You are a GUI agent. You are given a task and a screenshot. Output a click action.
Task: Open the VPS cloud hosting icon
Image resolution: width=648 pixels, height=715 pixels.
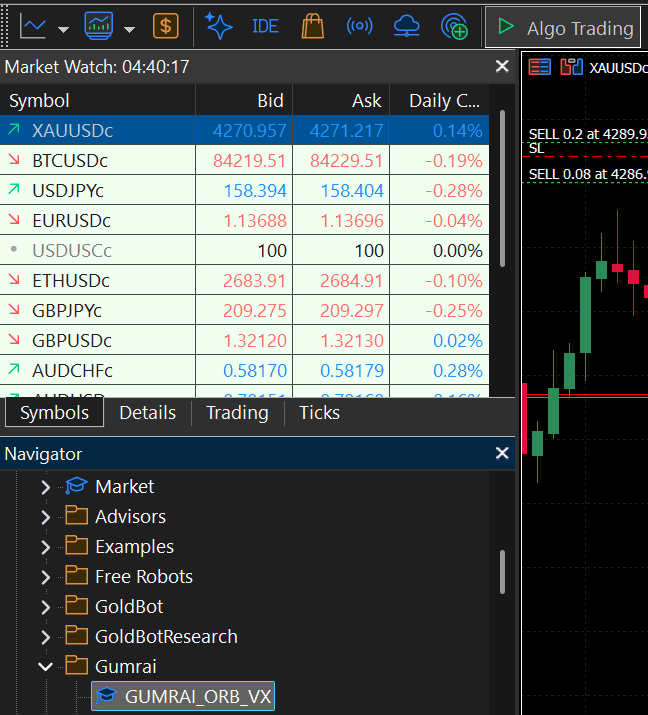[x=406, y=26]
